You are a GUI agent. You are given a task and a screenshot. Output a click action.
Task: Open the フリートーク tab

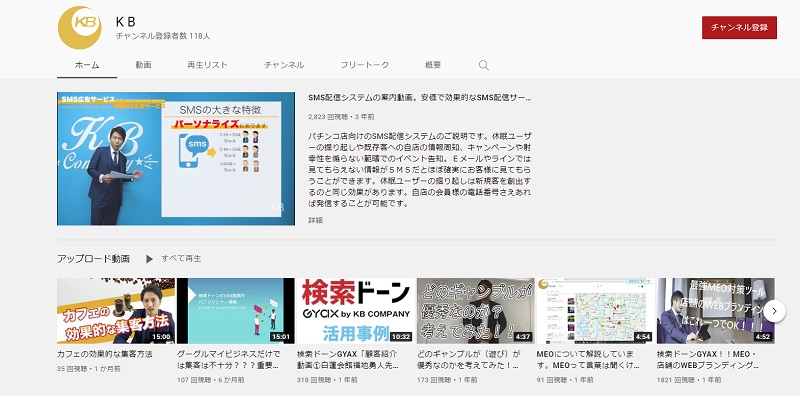(x=365, y=65)
